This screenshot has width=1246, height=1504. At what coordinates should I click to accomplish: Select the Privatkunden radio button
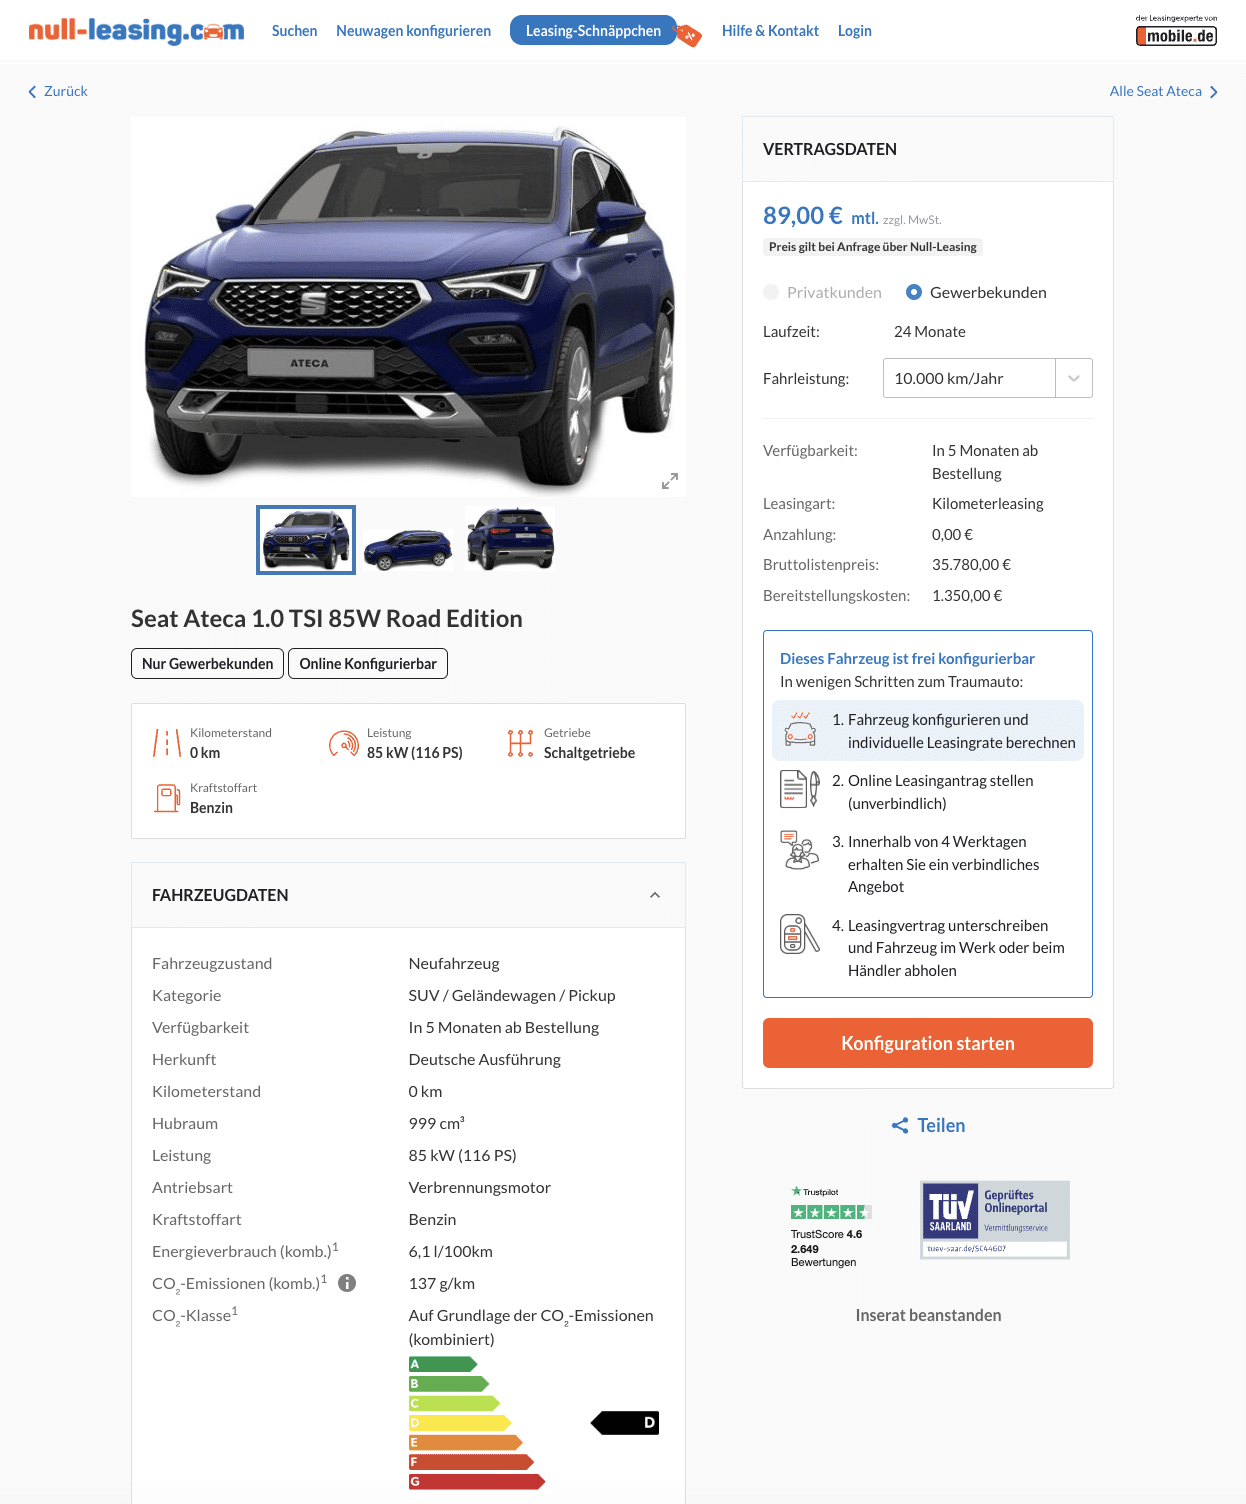pyautogui.click(x=771, y=292)
